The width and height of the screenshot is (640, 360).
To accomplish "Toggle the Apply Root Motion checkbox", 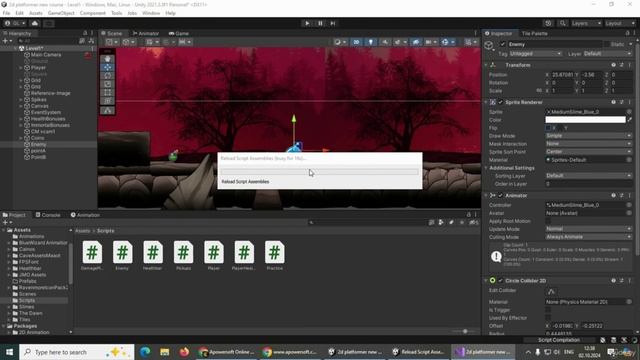I will tap(548, 221).
